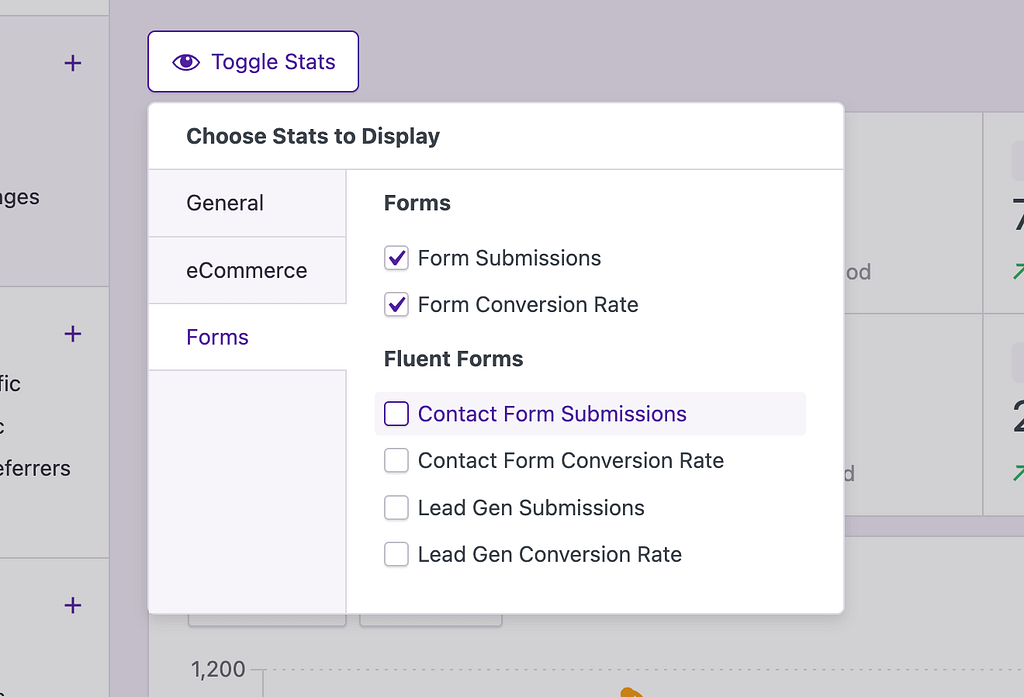The height and width of the screenshot is (697, 1024).
Task: Check Lead Gen Conversion Rate
Action: click(x=396, y=554)
